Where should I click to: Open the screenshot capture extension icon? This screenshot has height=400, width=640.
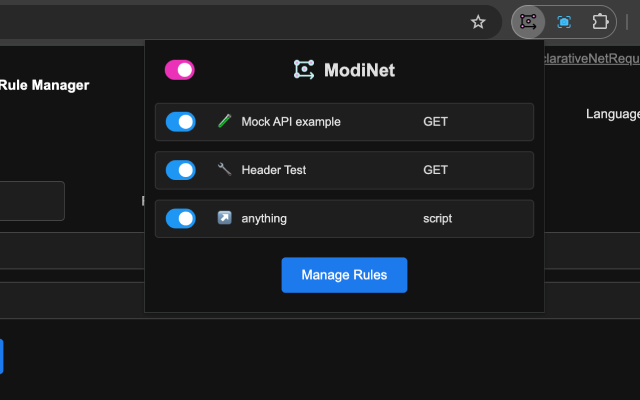pos(564,22)
